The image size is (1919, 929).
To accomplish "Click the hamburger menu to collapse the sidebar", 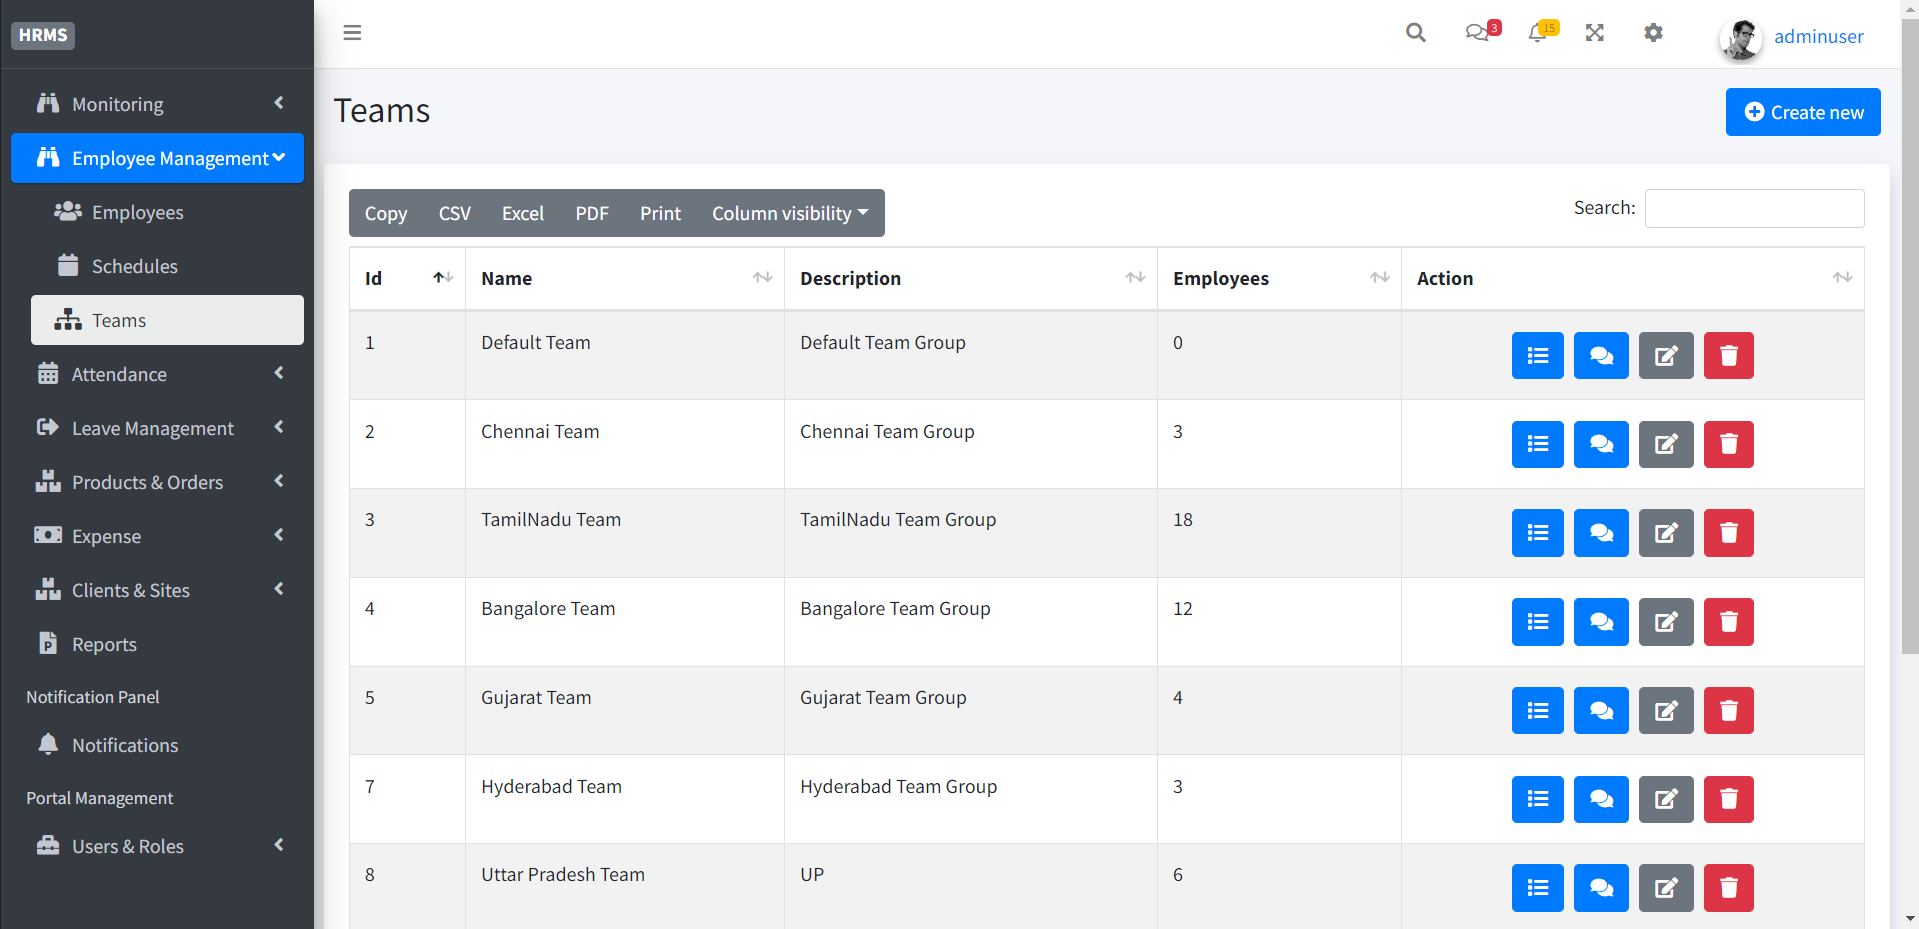I will tap(352, 32).
